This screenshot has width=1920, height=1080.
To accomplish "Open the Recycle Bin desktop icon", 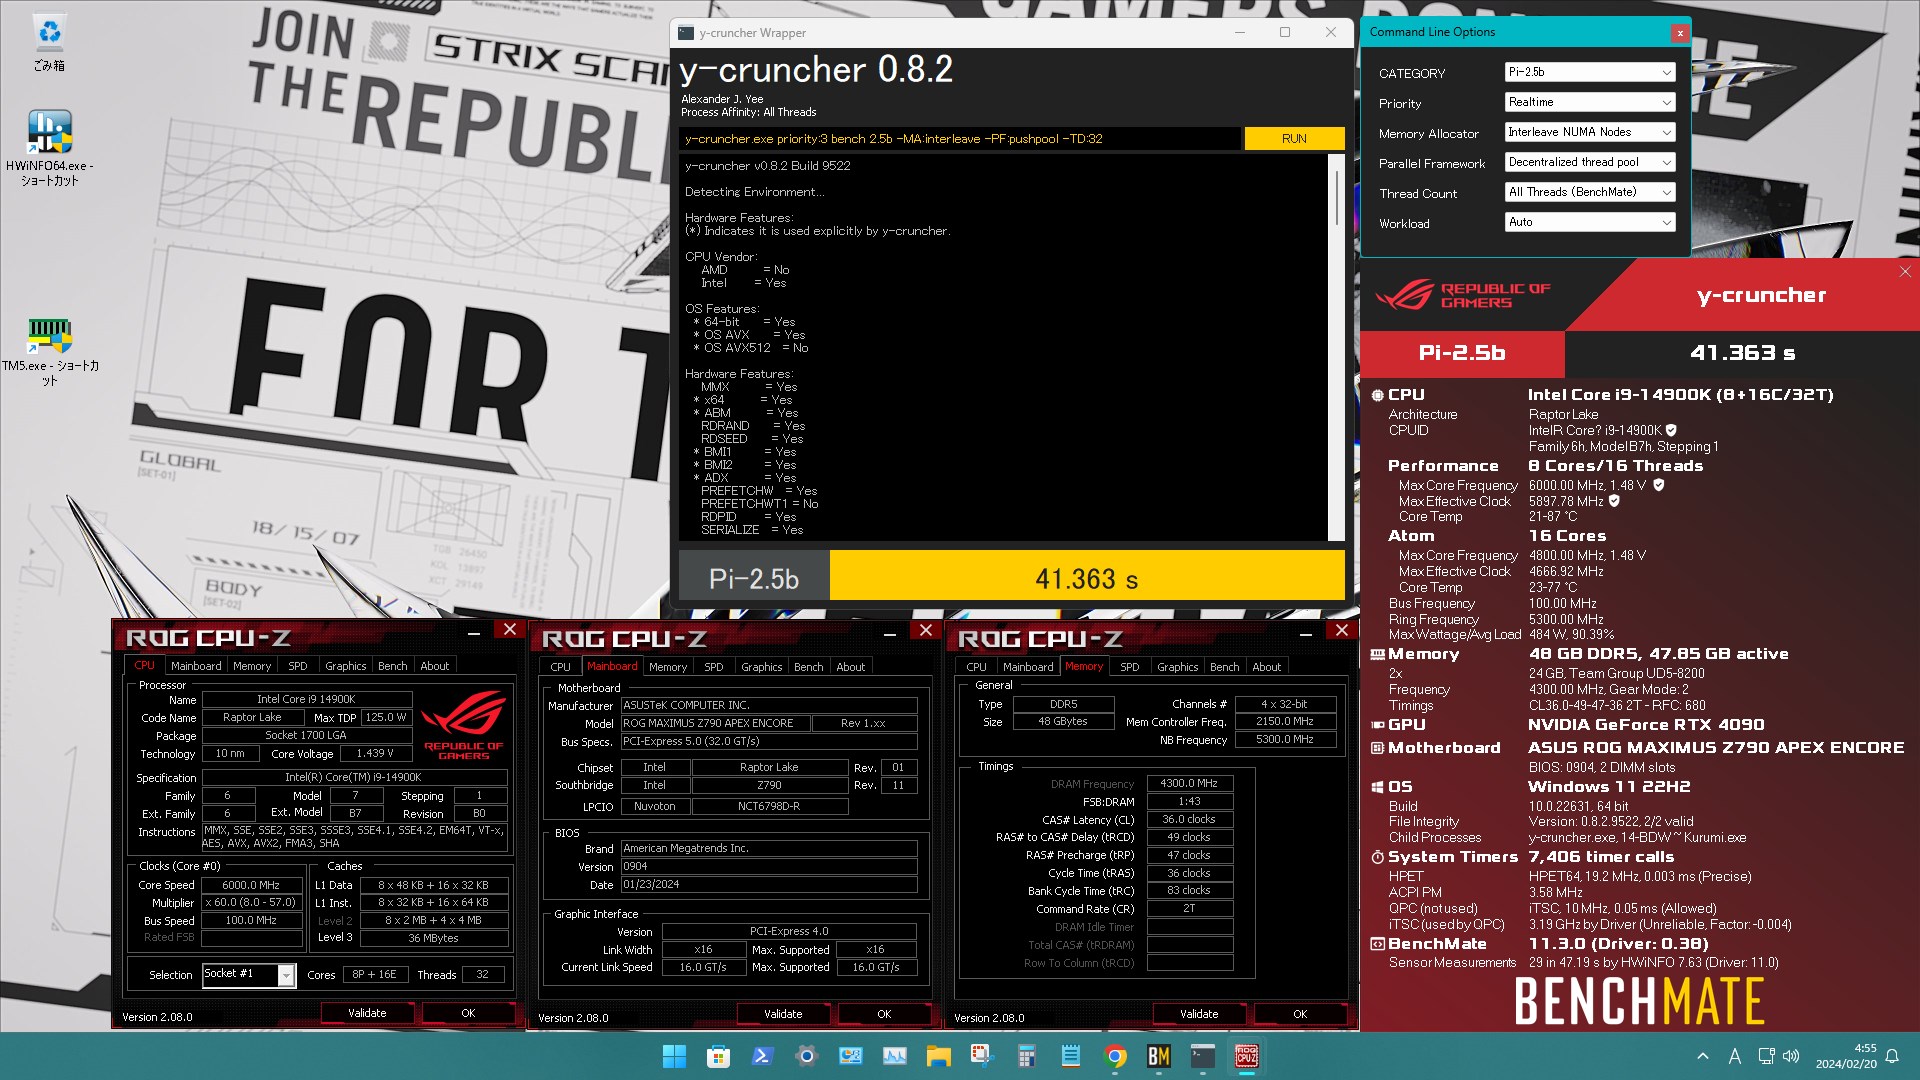I will pos(49,43).
